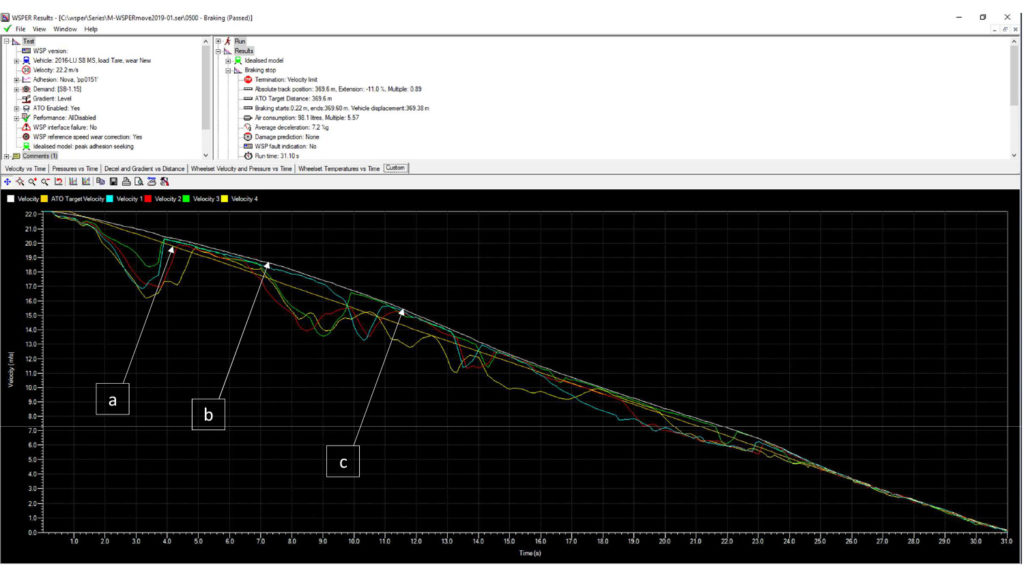1024x577 pixels.
Task: Expand the Vehicle tree node
Action: 16,60
